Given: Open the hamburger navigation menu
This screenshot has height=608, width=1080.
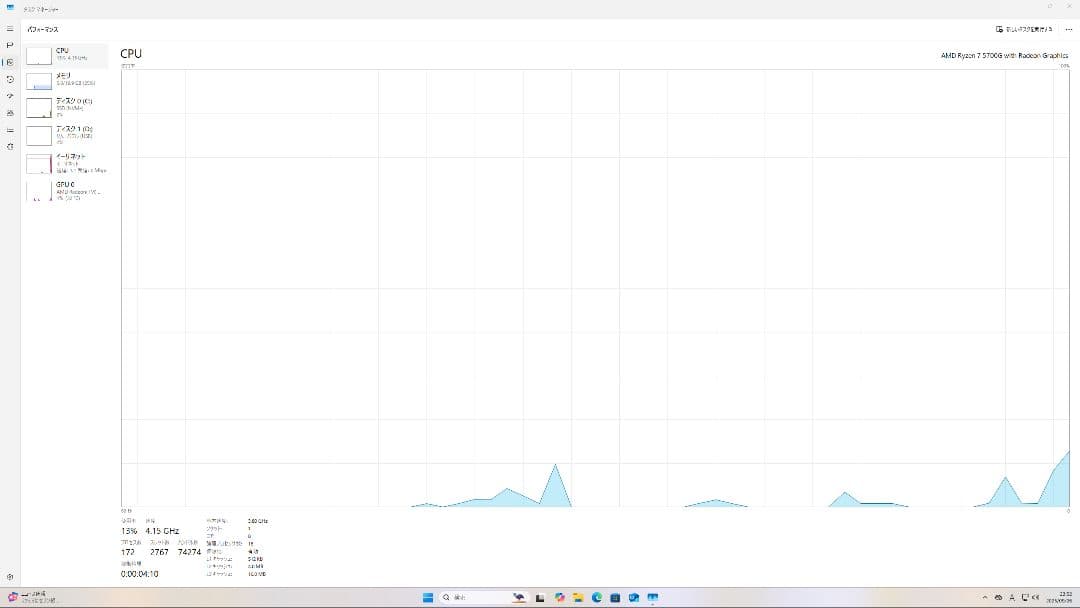Looking at the screenshot, I should pyautogui.click(x=10, y=29).
